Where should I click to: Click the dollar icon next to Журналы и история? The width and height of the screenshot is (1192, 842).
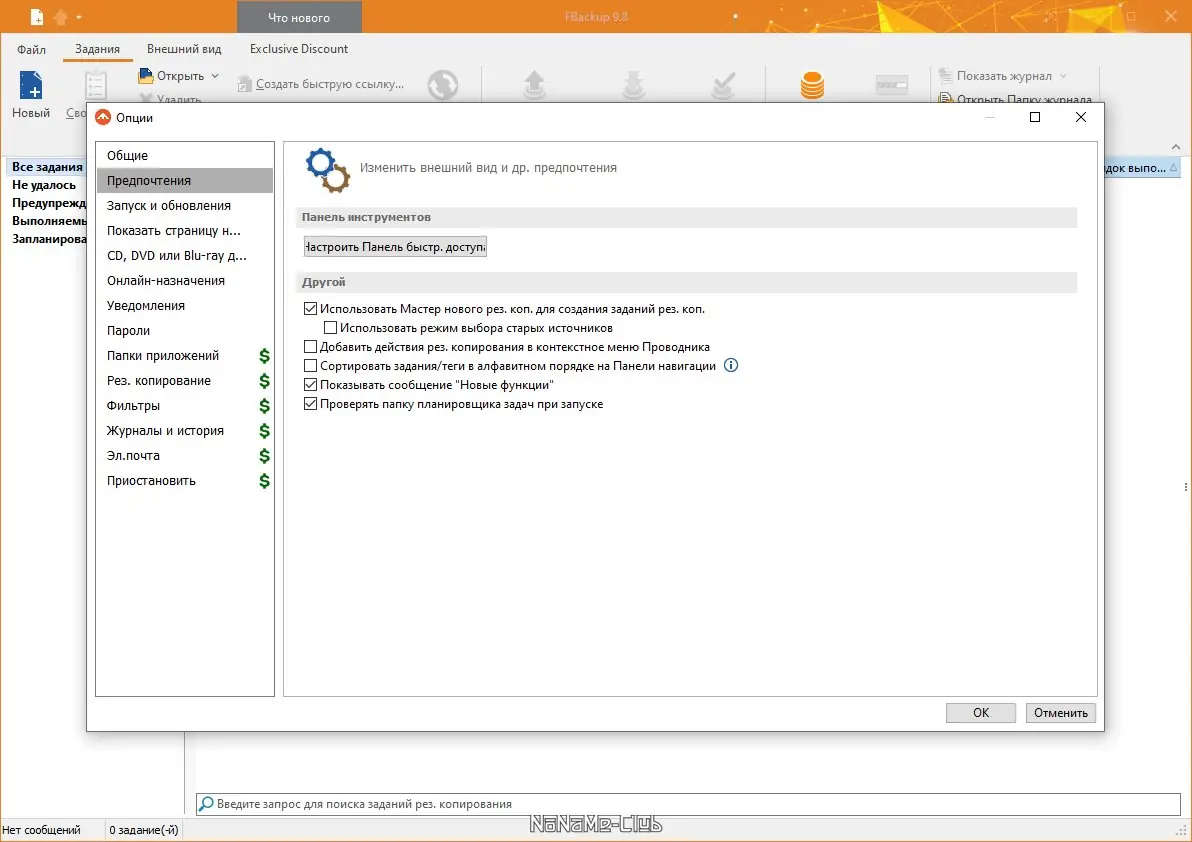click(264, 431)
